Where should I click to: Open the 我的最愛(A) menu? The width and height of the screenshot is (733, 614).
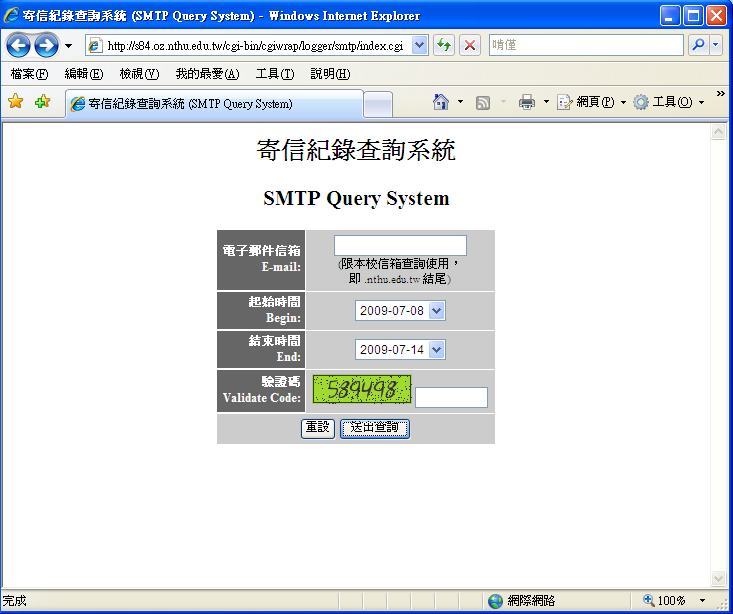[x=207, y=74]
